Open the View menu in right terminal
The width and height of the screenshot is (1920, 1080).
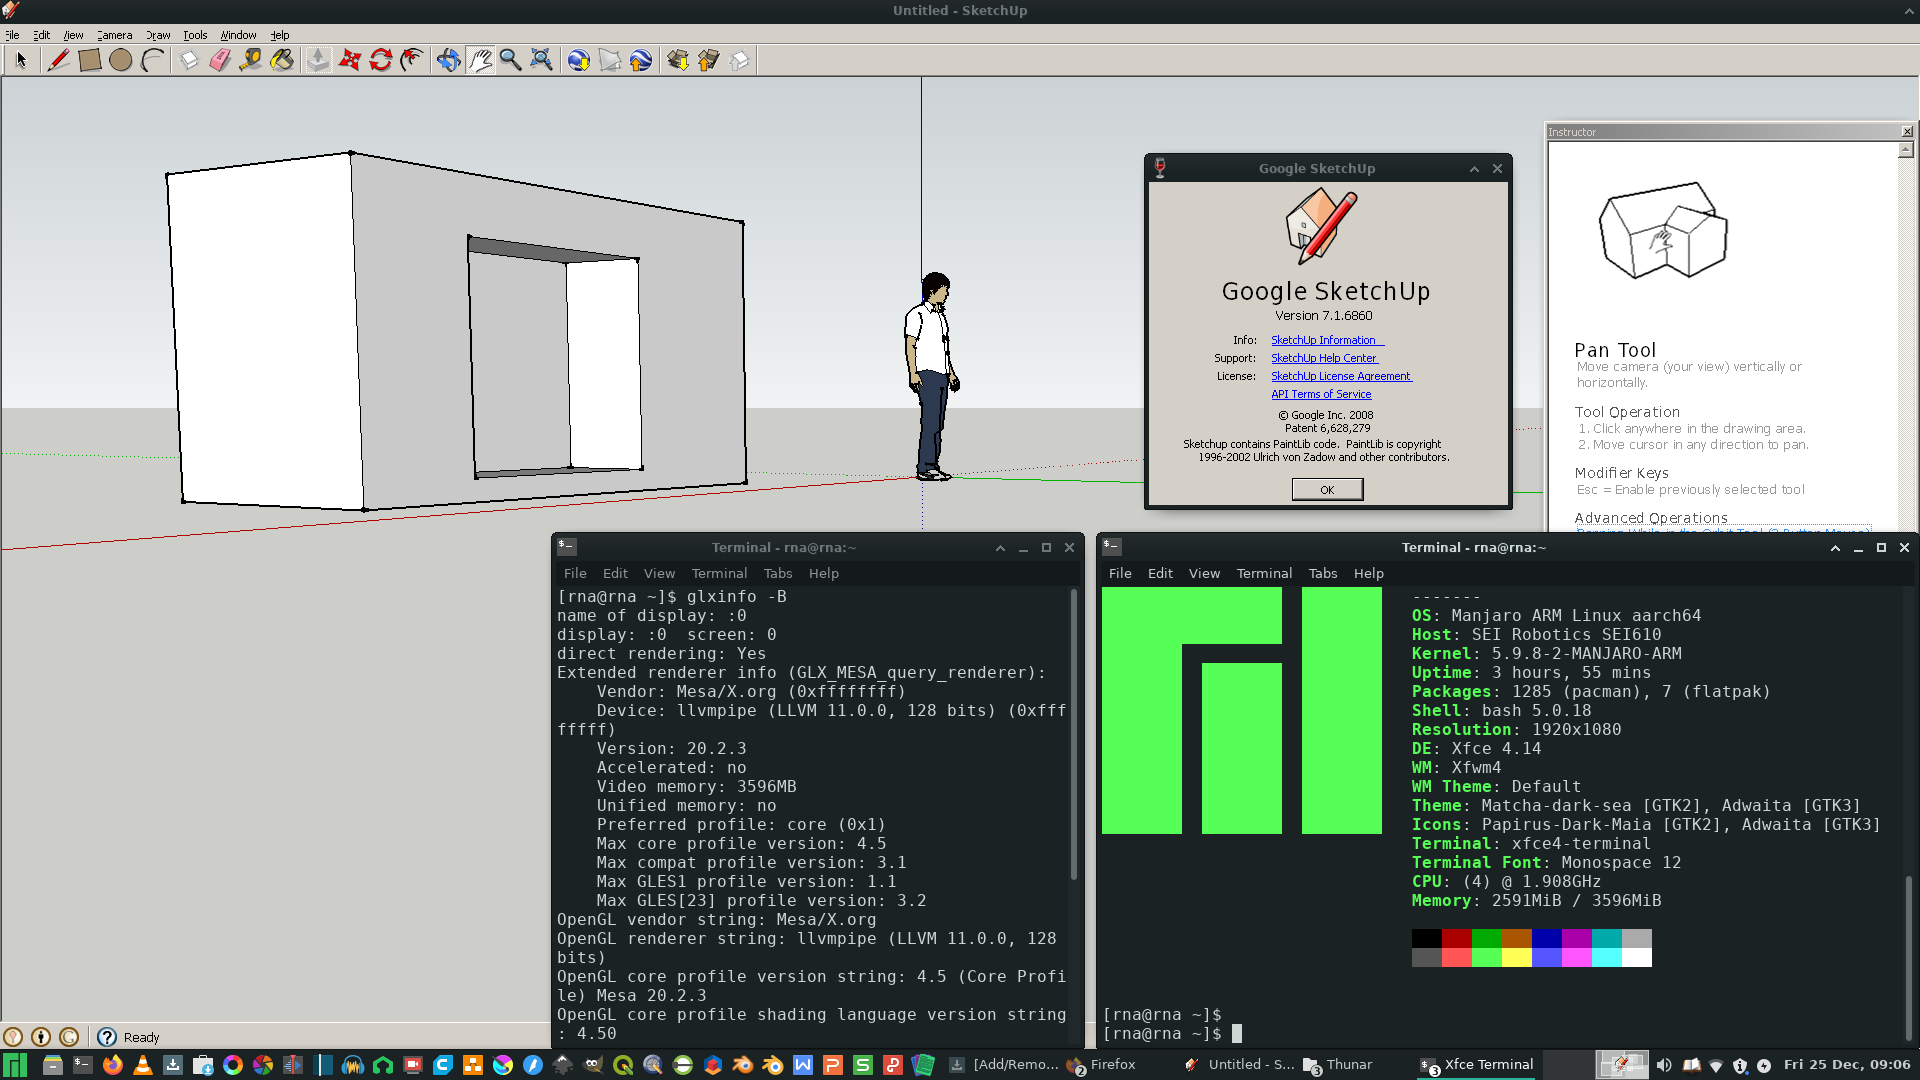pyautogui.click(x=1204, y=573)
